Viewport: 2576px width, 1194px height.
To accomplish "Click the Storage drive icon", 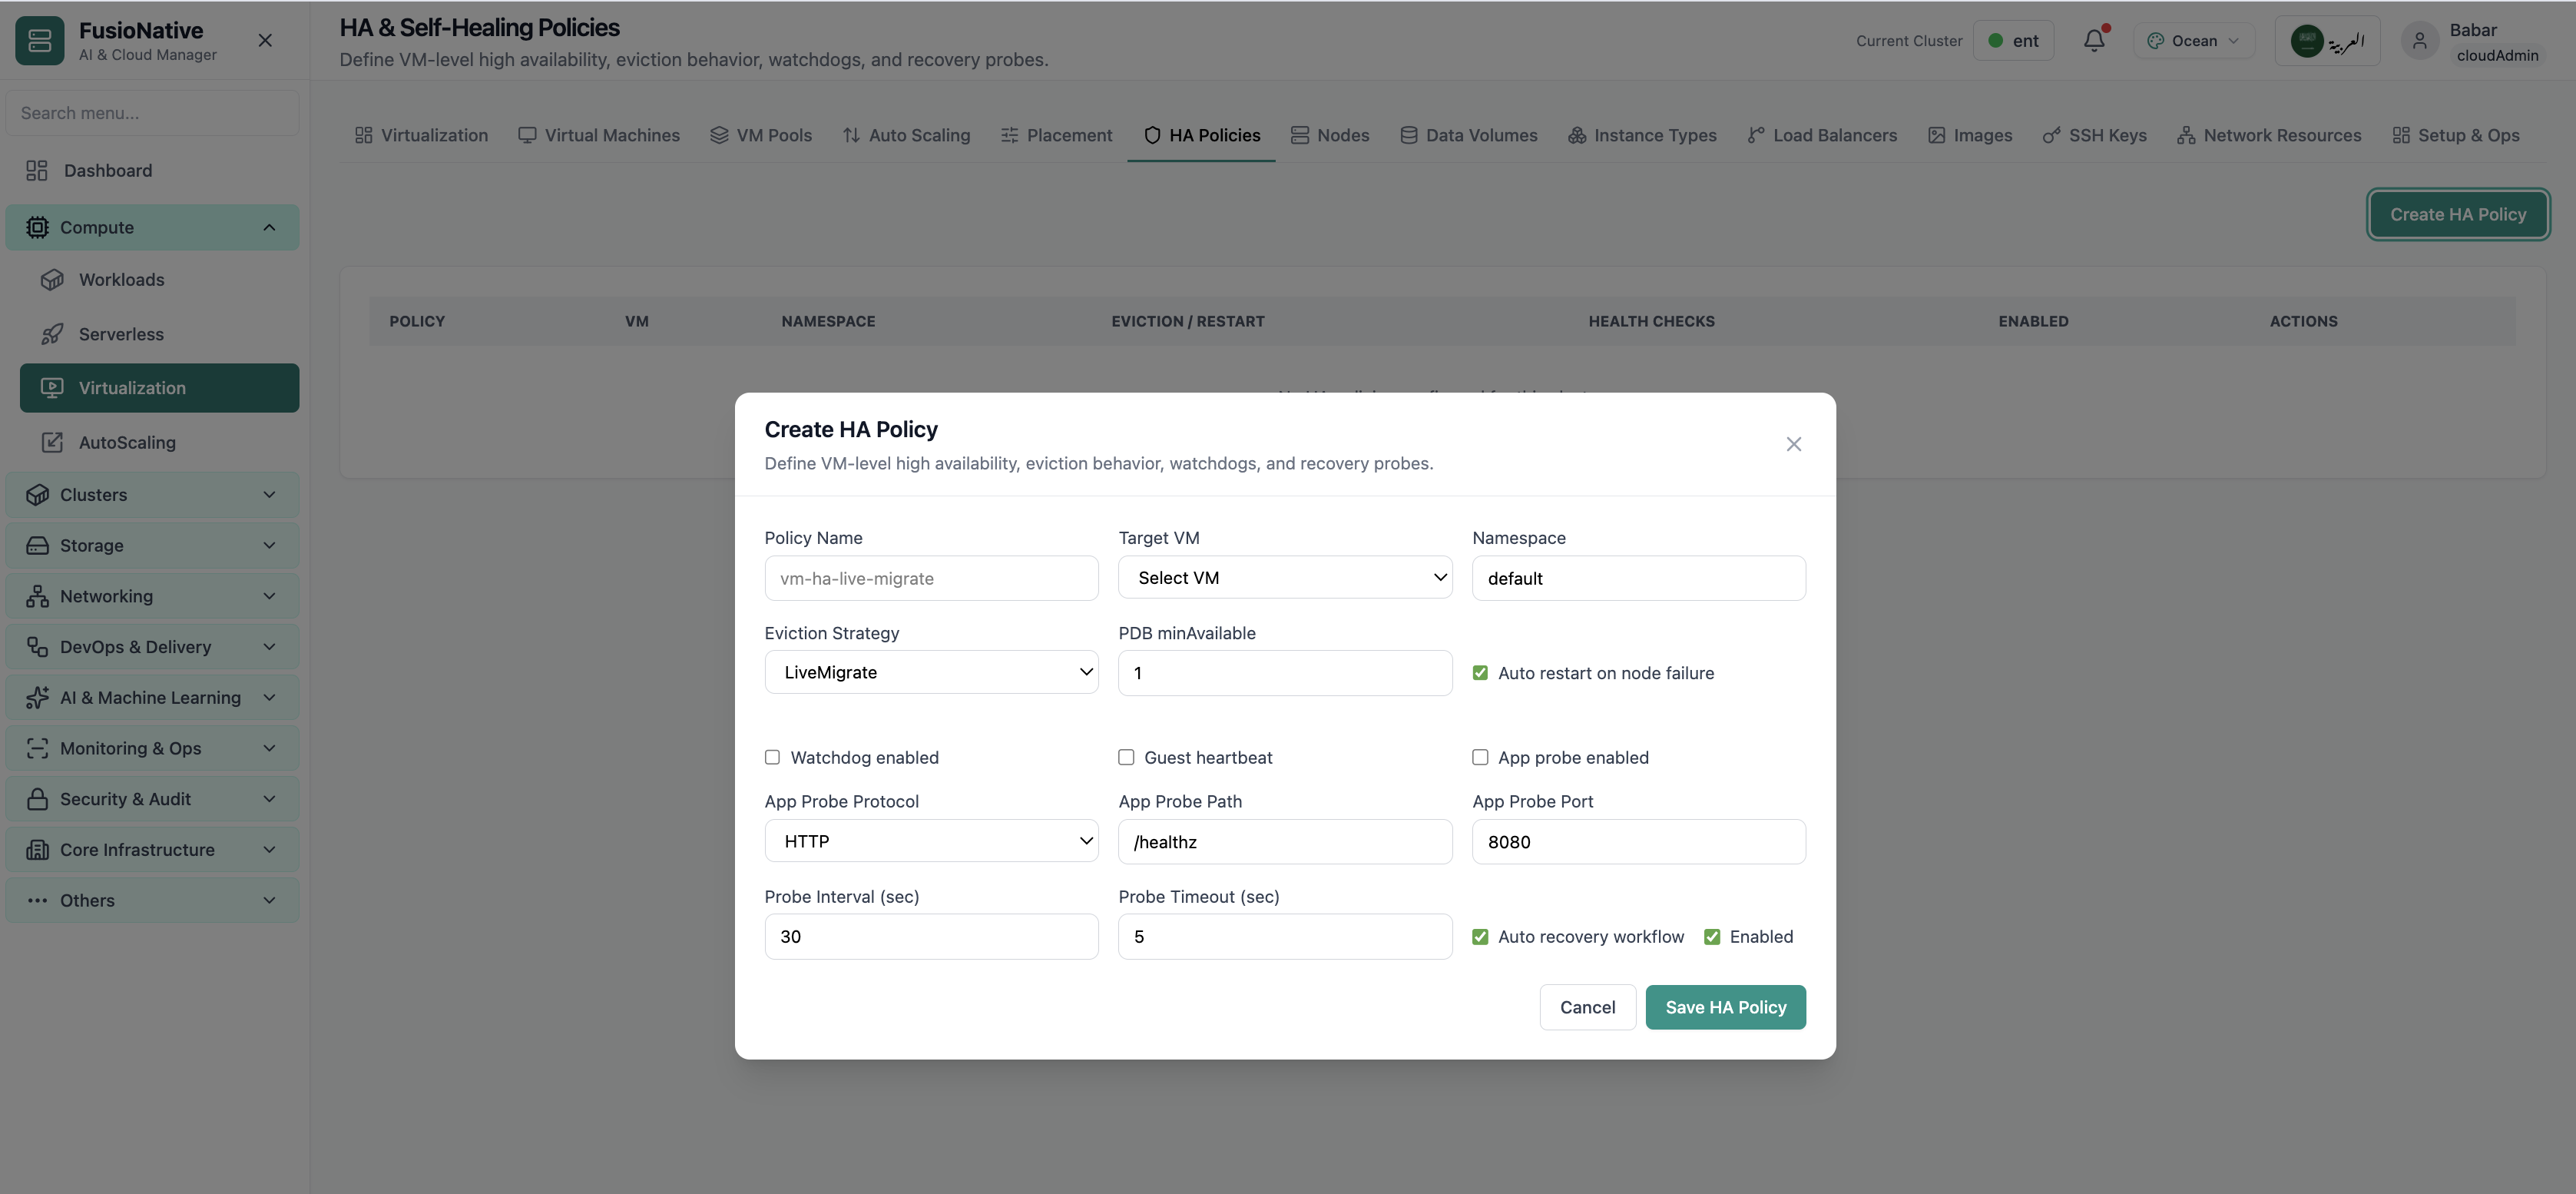I will point(37,546).
